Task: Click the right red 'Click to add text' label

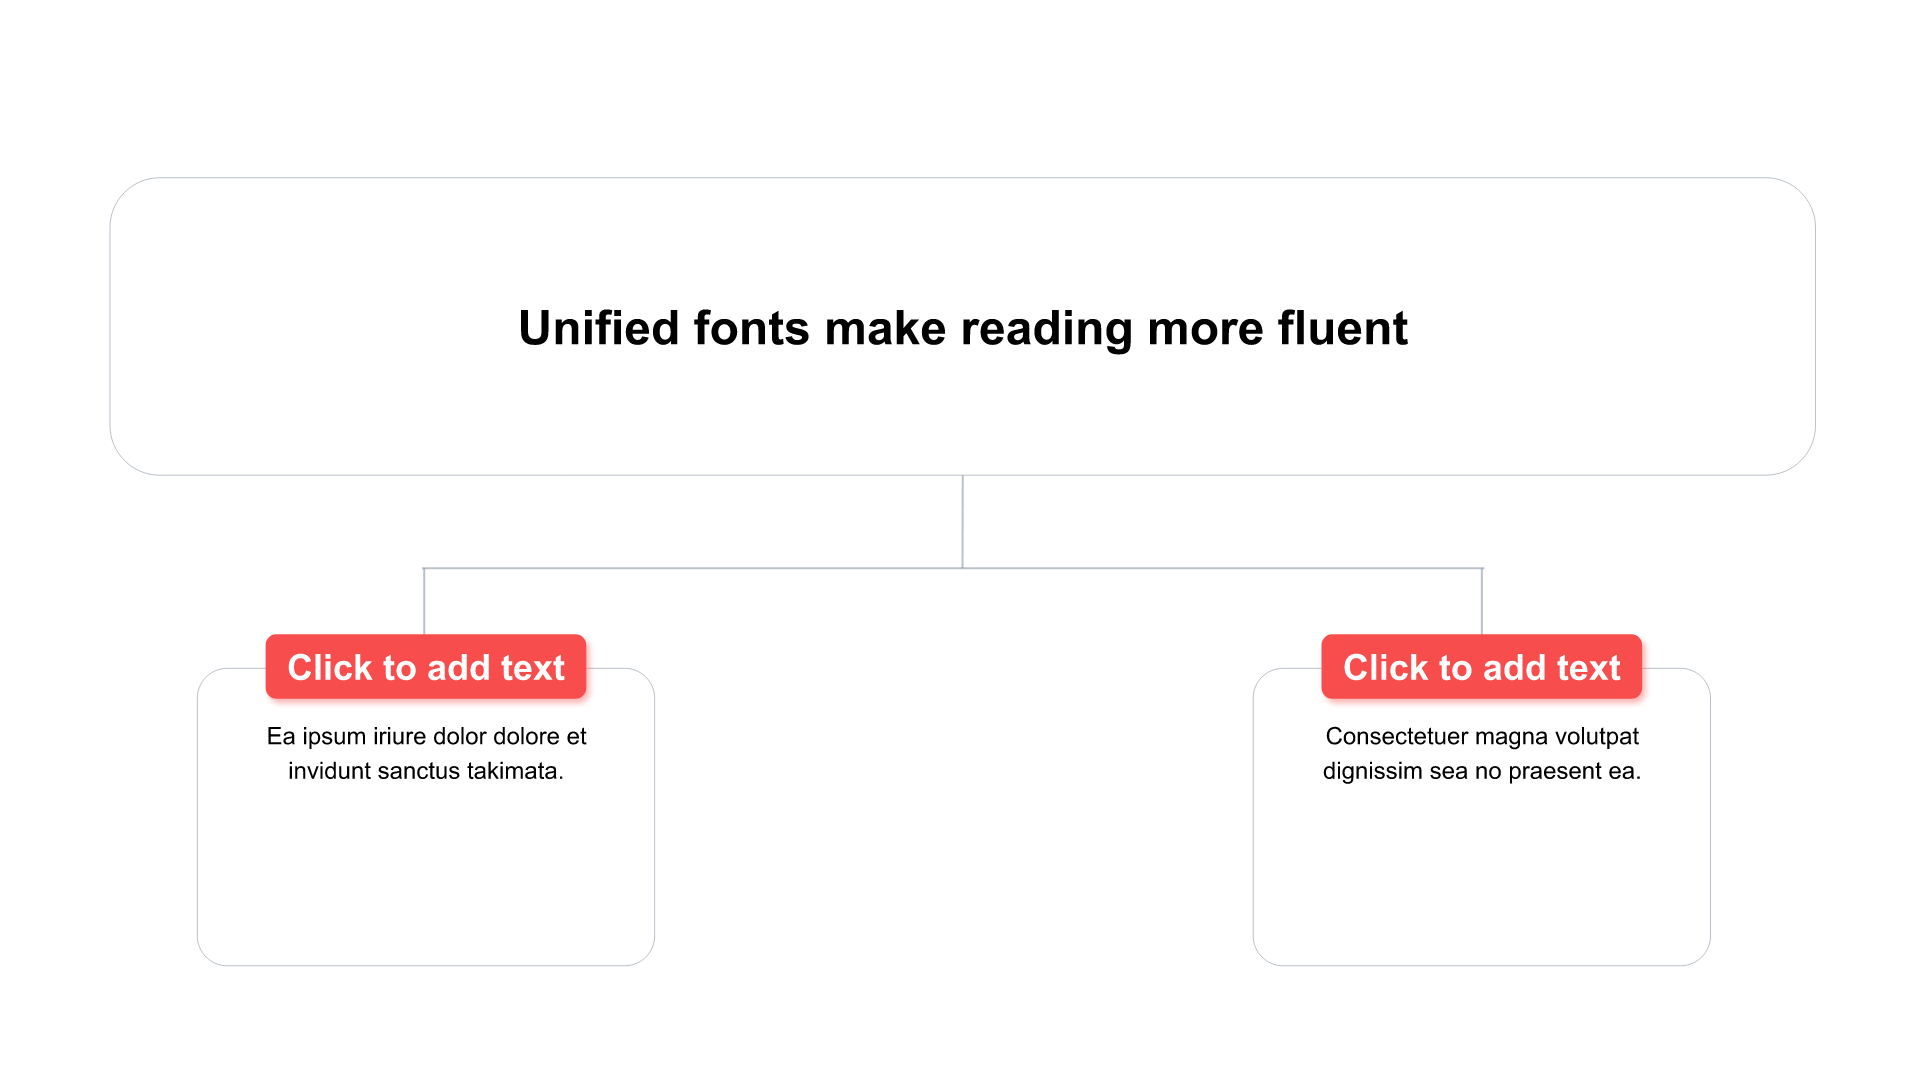Action: pyautogui.click(x=1482, y=666)
